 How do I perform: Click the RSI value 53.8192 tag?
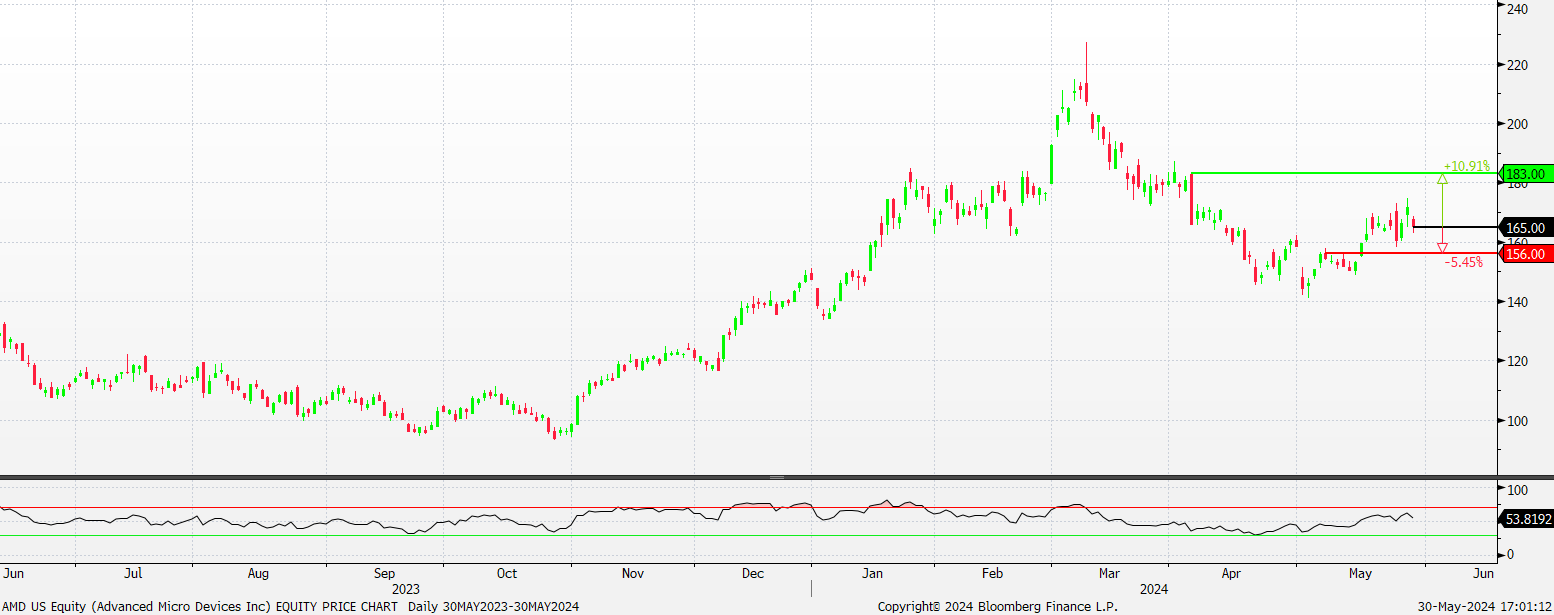(x=1528, y=519)
